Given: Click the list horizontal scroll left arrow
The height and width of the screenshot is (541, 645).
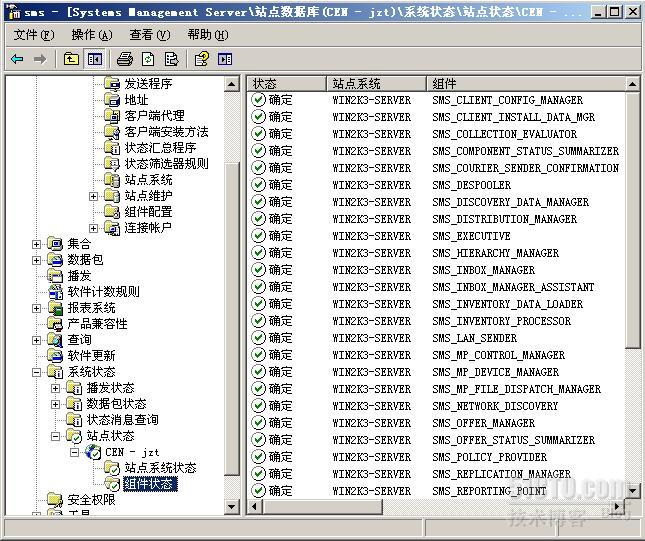Looking at the screenshot, I should coord(254,506).
